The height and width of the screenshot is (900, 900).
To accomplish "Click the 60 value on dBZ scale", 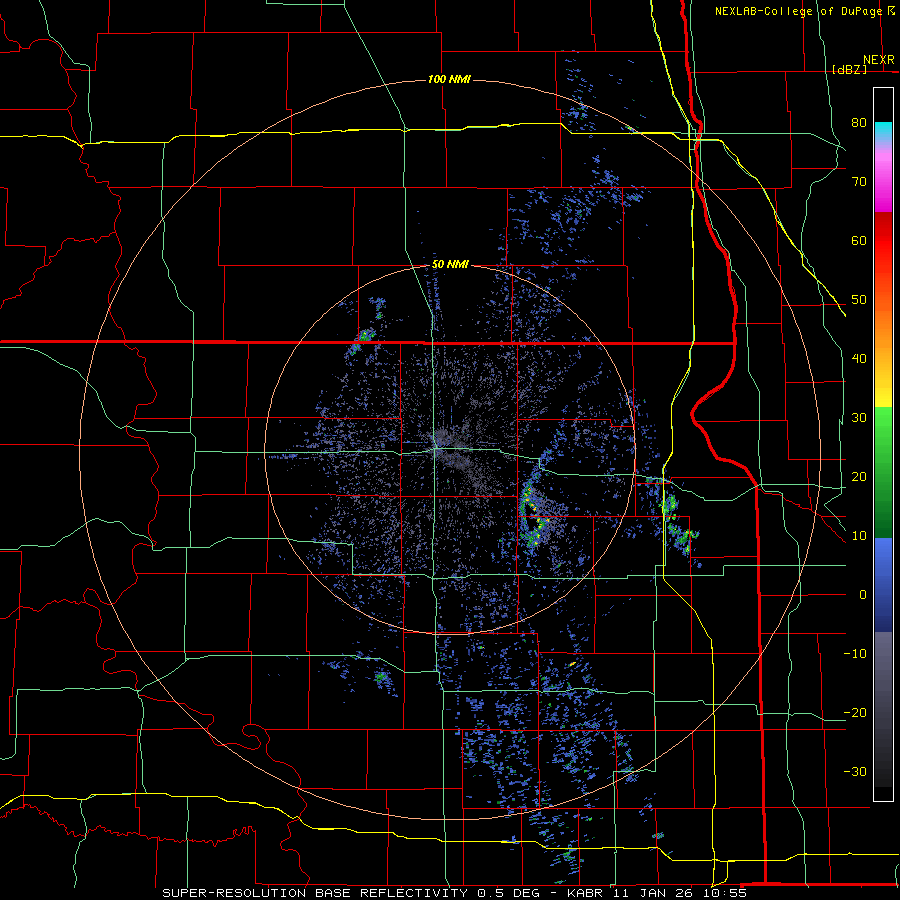I will tap(859, 241).
